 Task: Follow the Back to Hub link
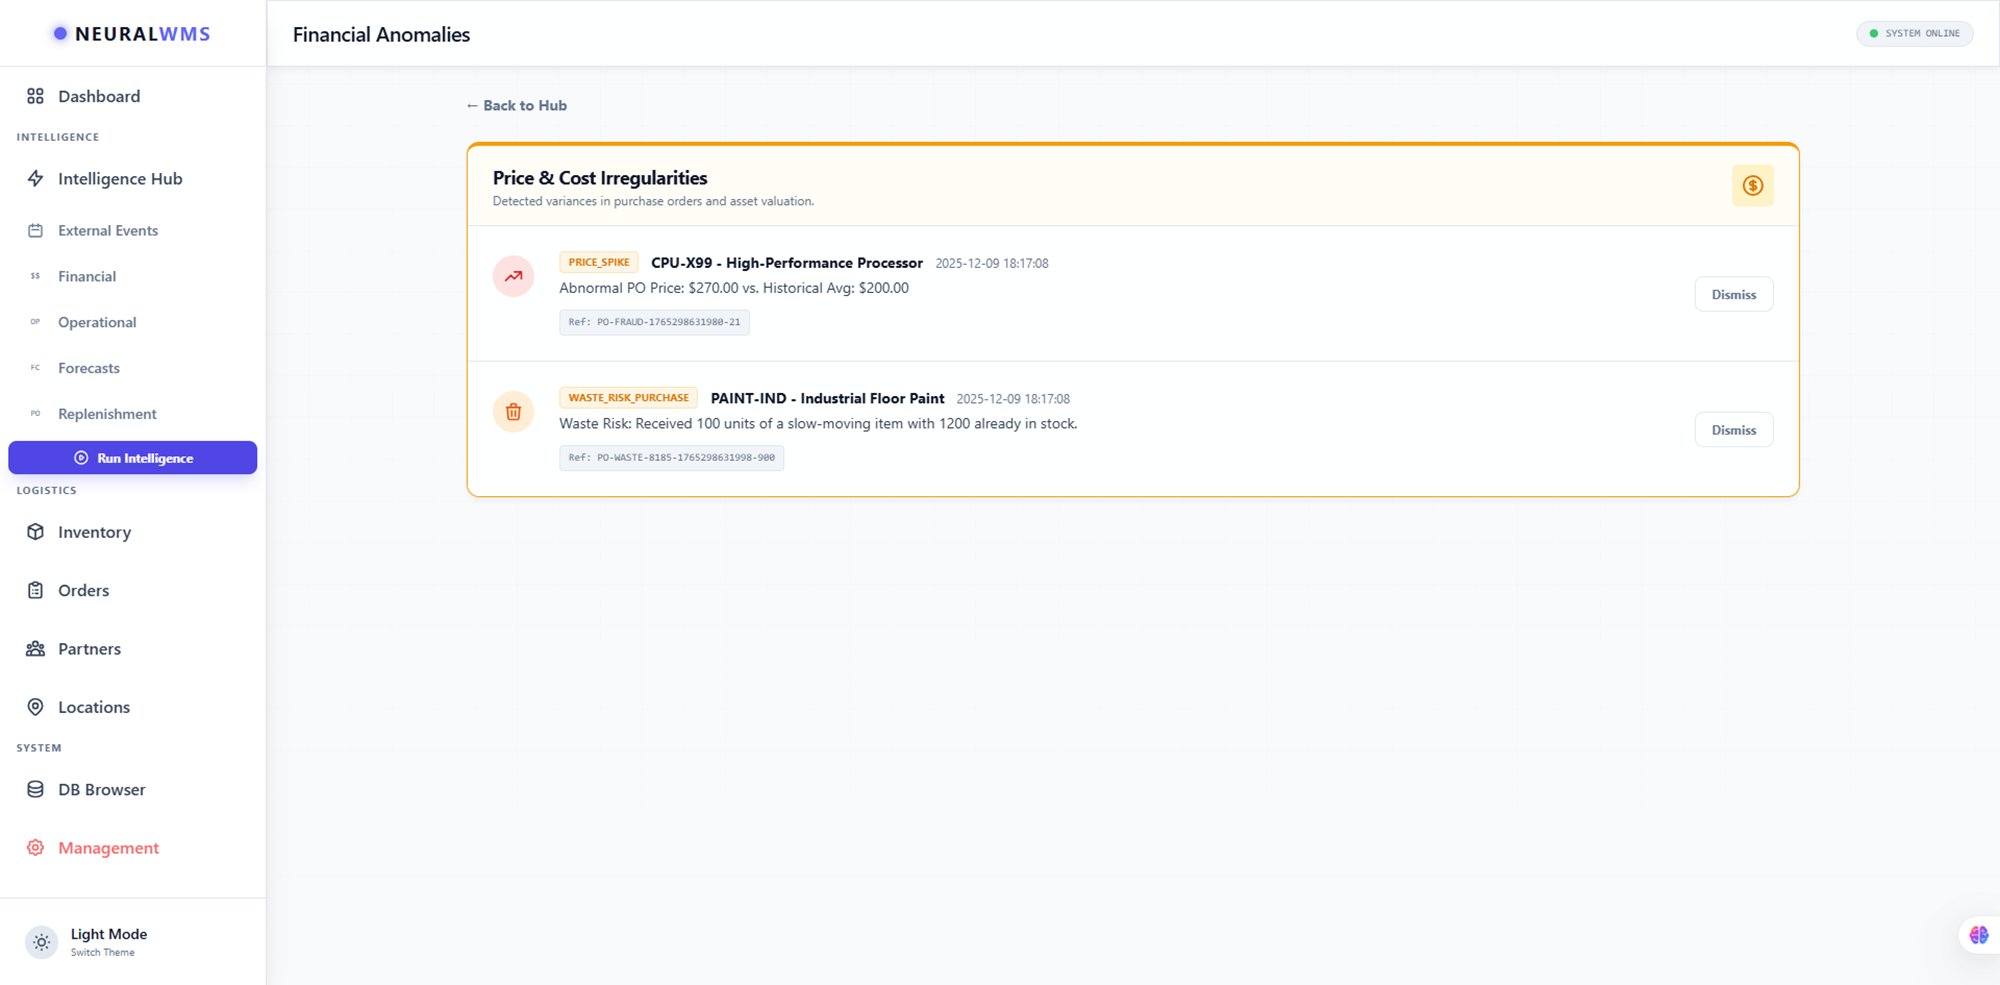tap(516, 106)
